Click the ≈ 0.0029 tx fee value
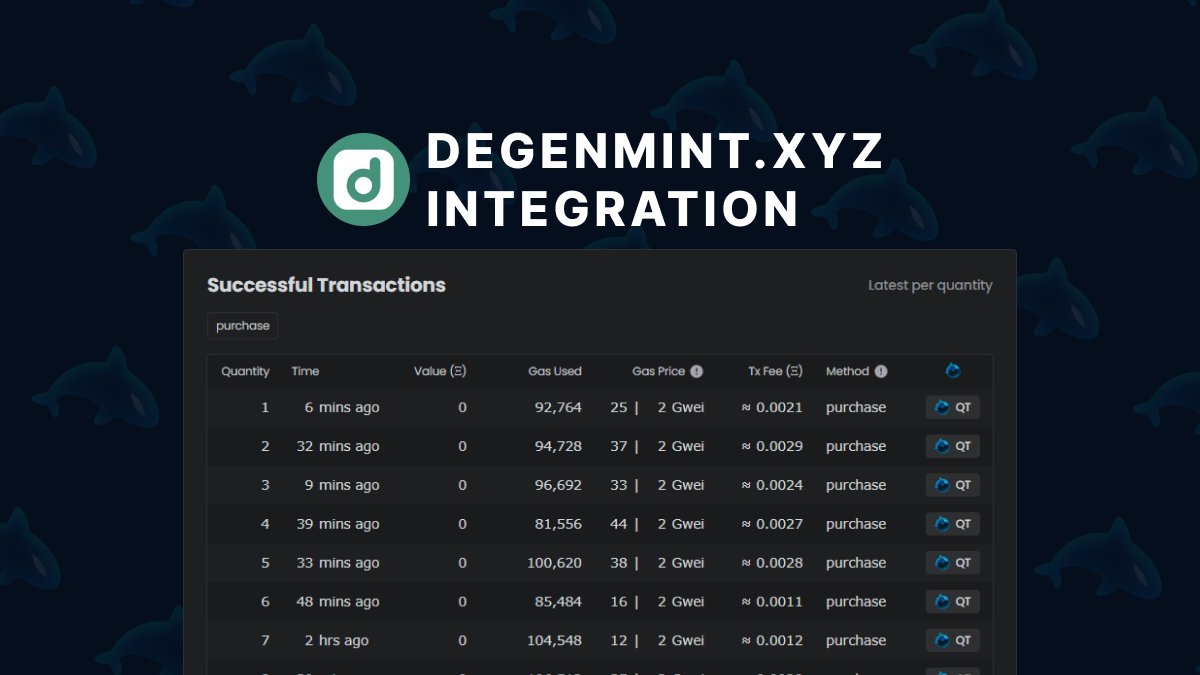Viewport: 1200px width, 675px height. click(772, 446)
